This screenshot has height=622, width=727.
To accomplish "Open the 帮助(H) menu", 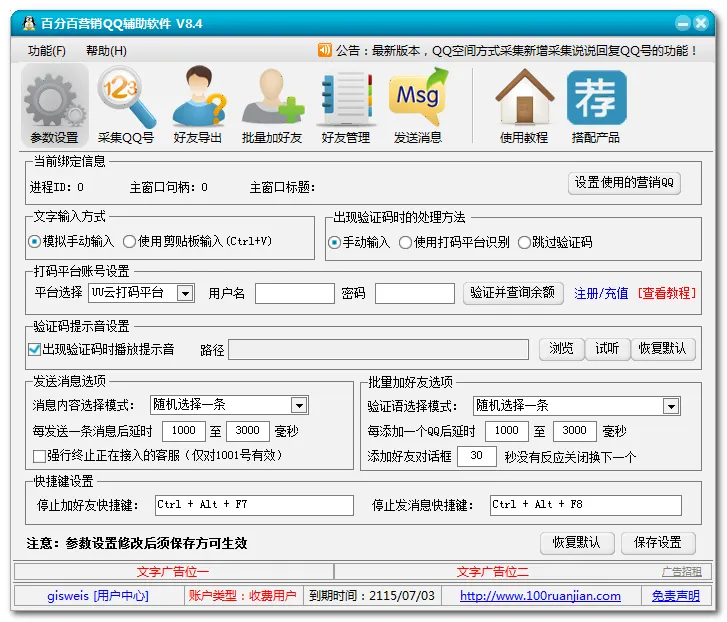I will click(106, 51).
